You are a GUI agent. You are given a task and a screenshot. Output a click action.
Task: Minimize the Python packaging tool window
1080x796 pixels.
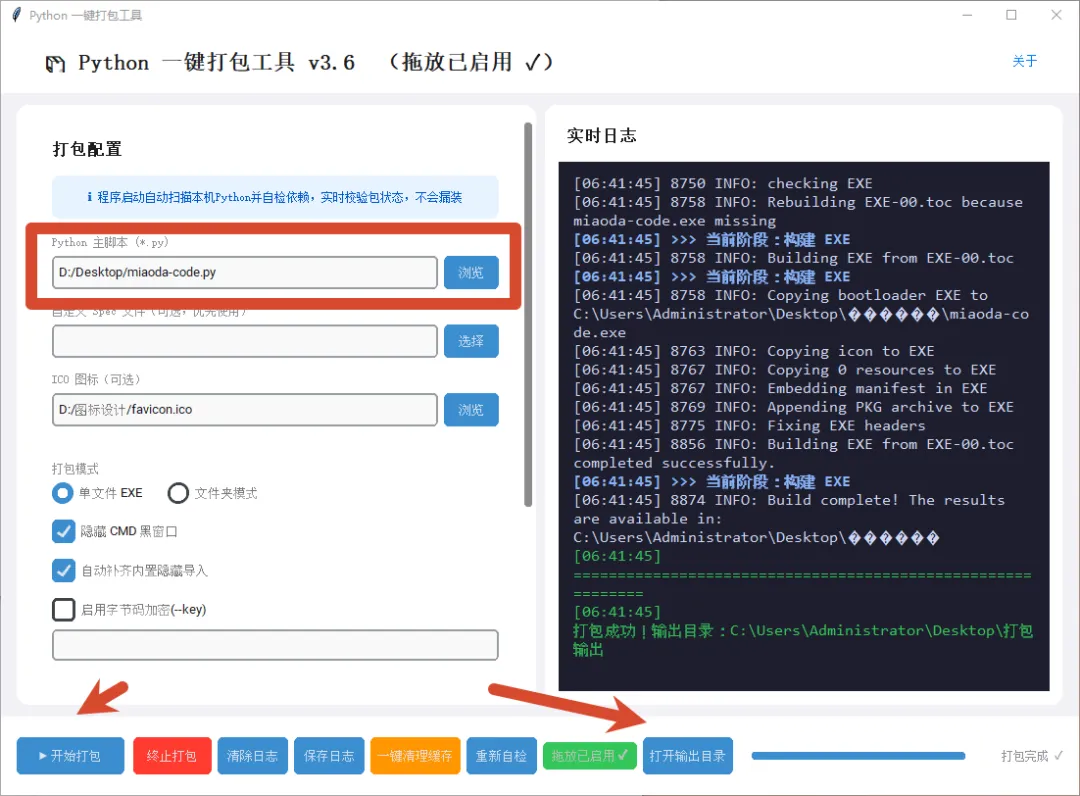click(x=967, y=14)
